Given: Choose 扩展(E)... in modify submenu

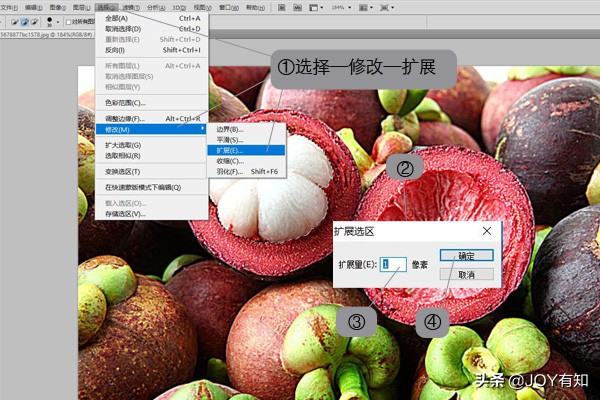Looking at the screenshot, I should click(246, 150).
